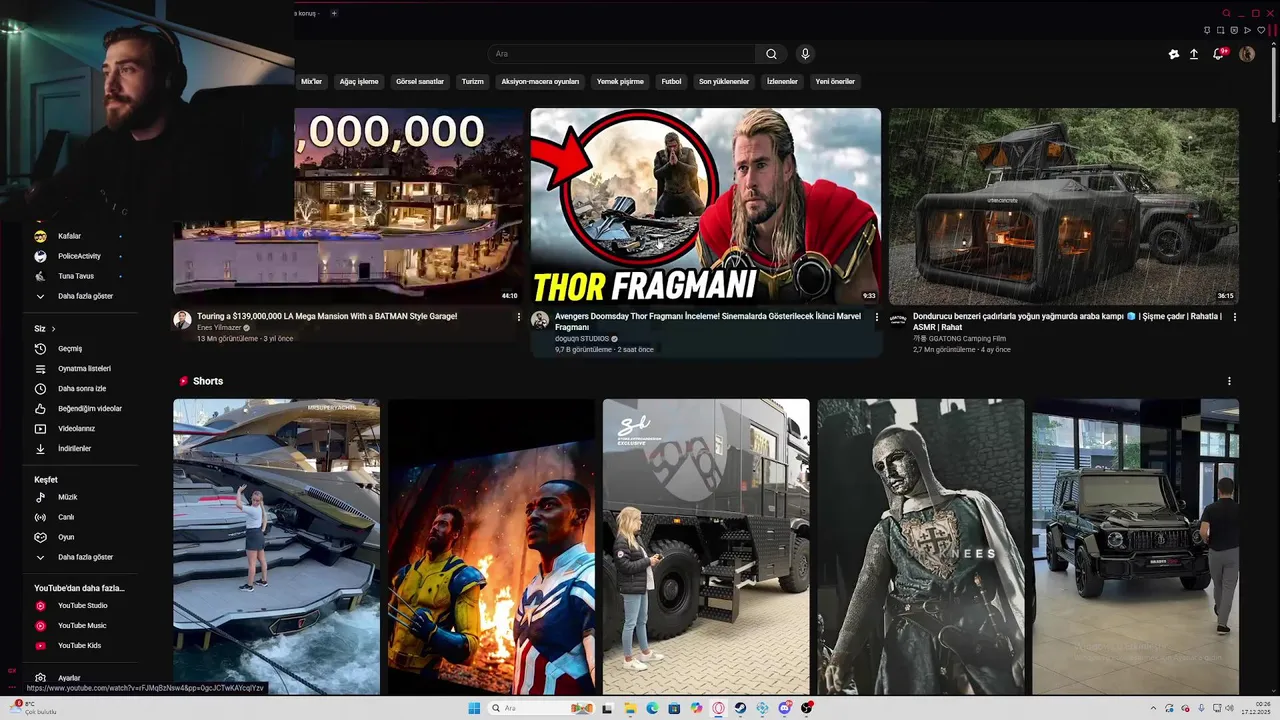Screen dimensions: 1280x720
Task: Open more options for Thor Fragmanı video
Action: 877,317
